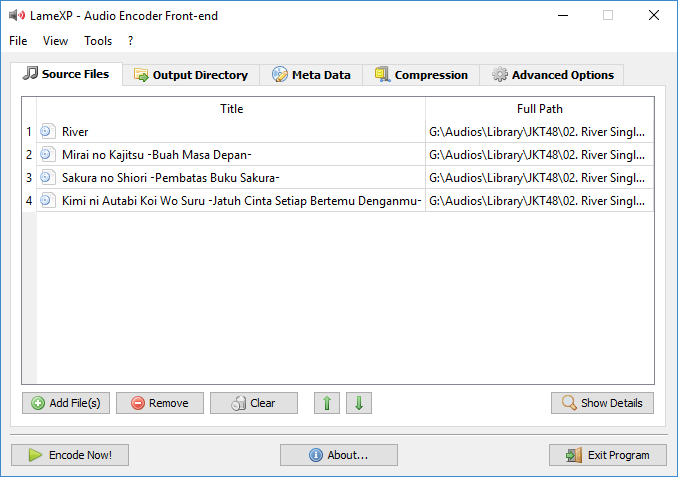Click the folder icon on Output Directory tab
Image resolution: width=678 pixels, height=477 pixels.
point(141,75)
